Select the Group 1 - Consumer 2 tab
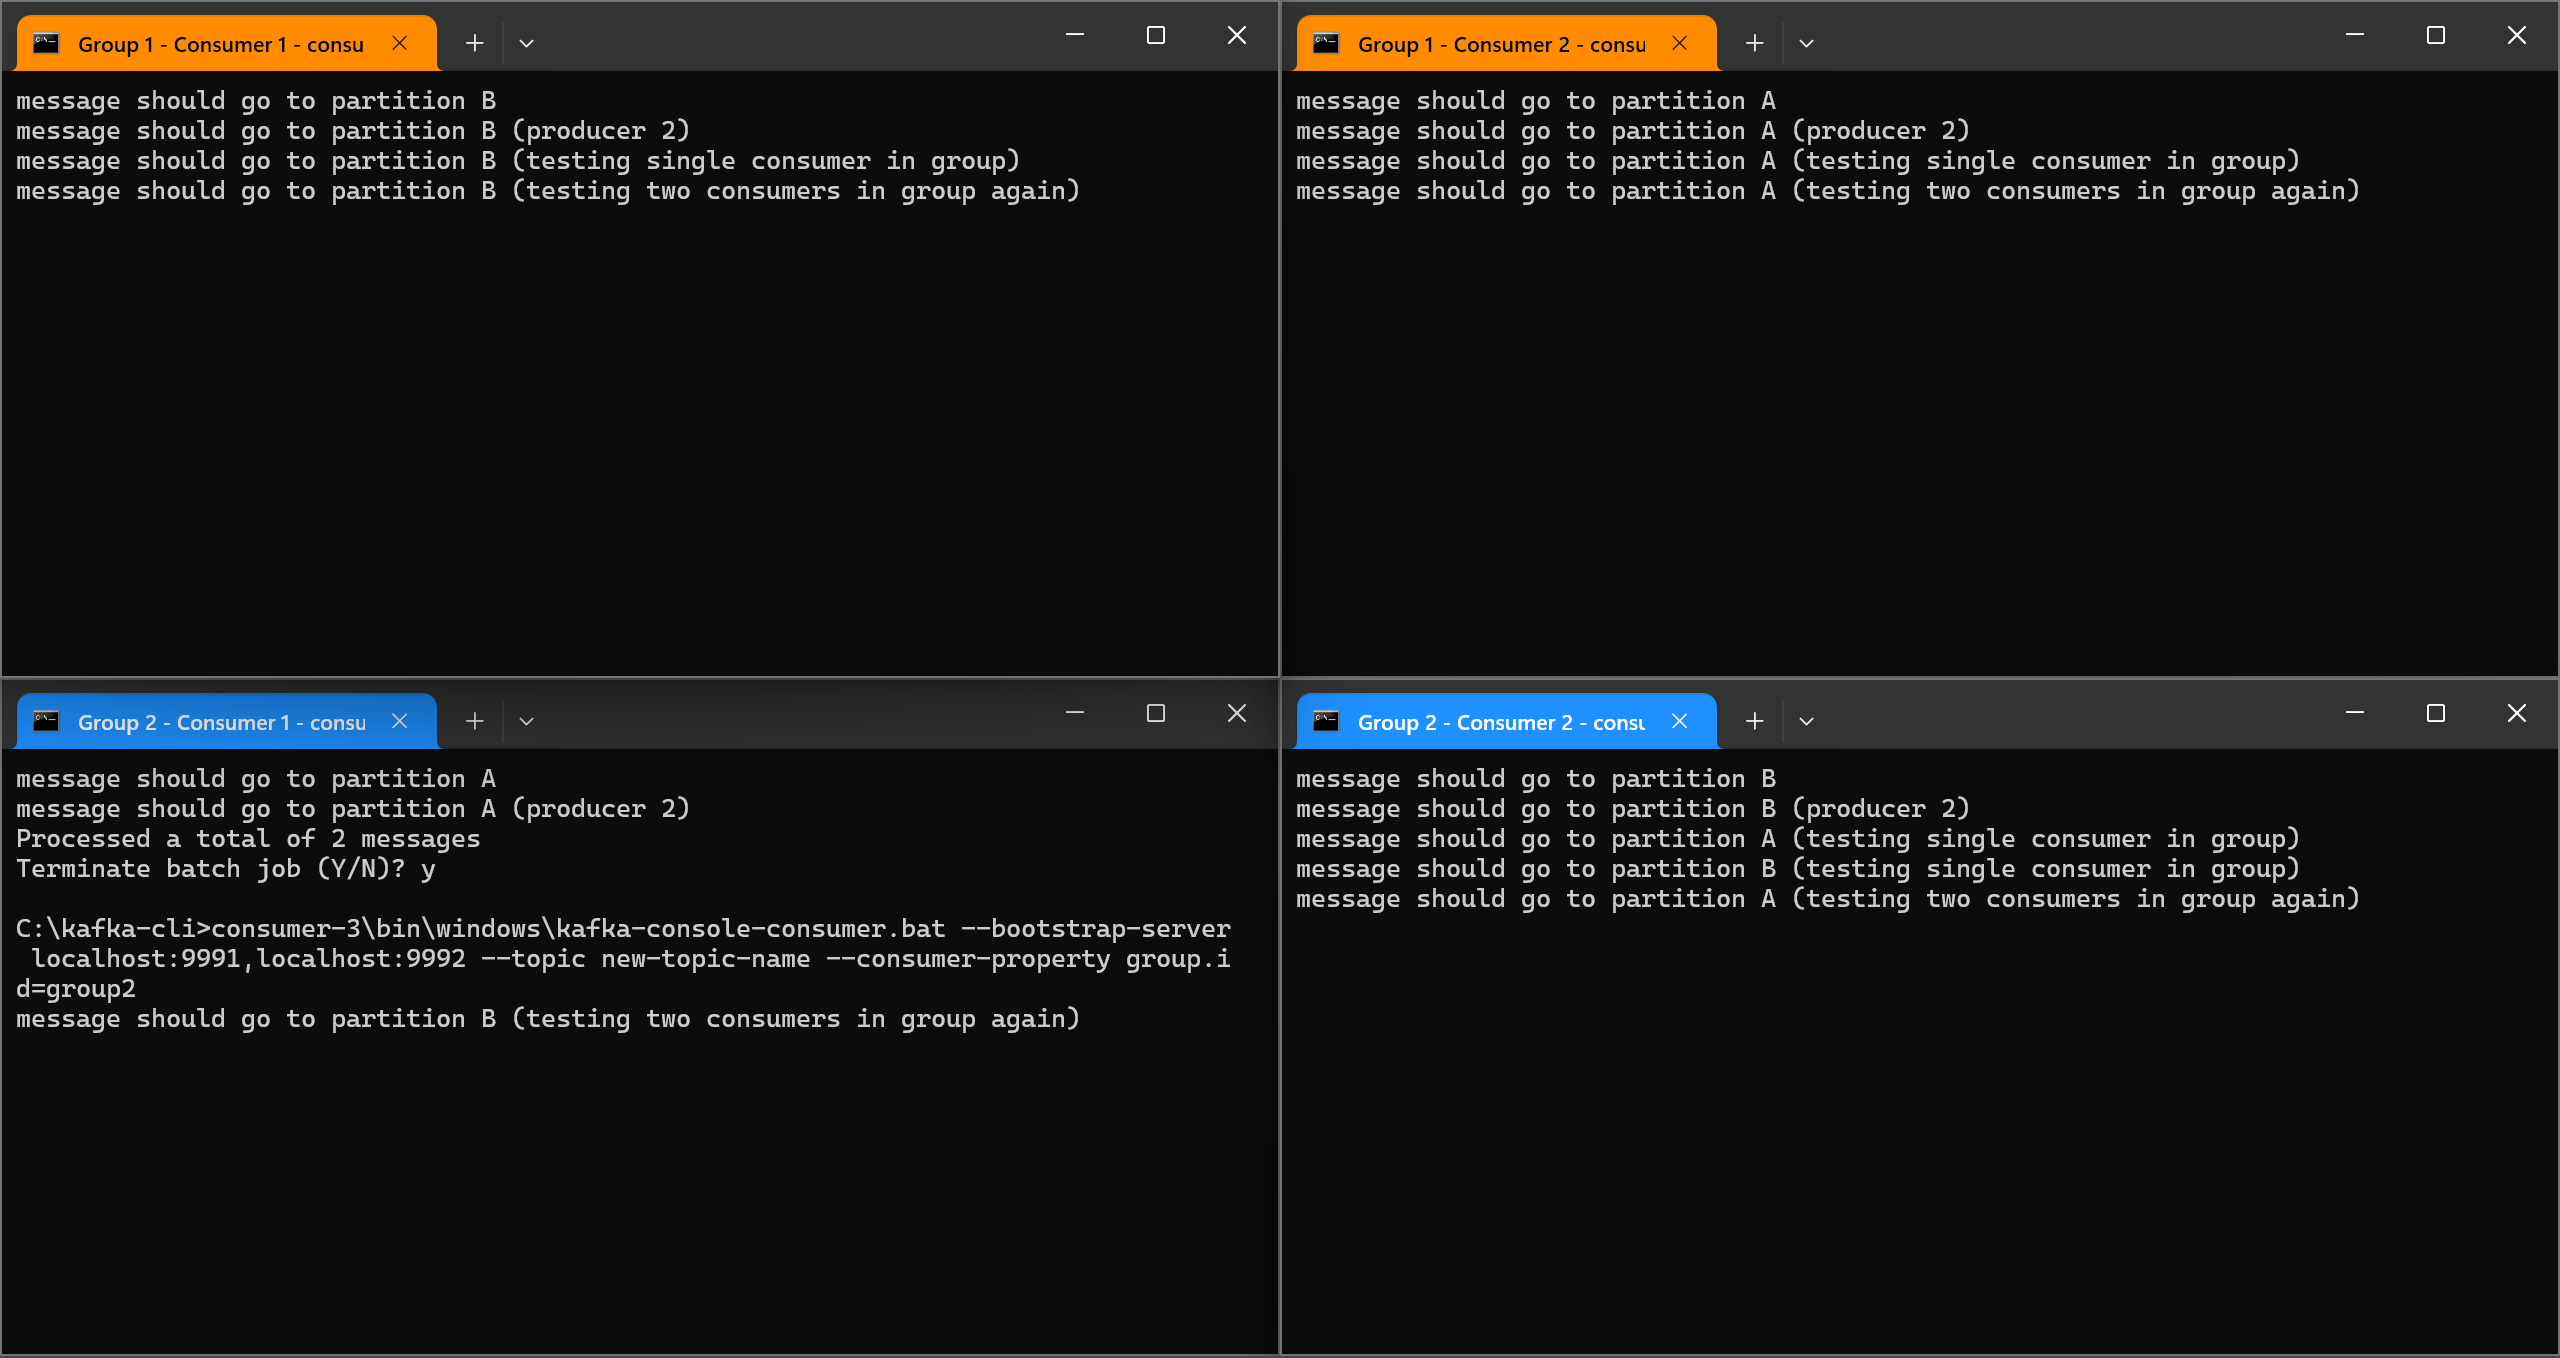The width and height of the screenshot is (2560, 1358). pyautogui.click(x=1507, y=44)
